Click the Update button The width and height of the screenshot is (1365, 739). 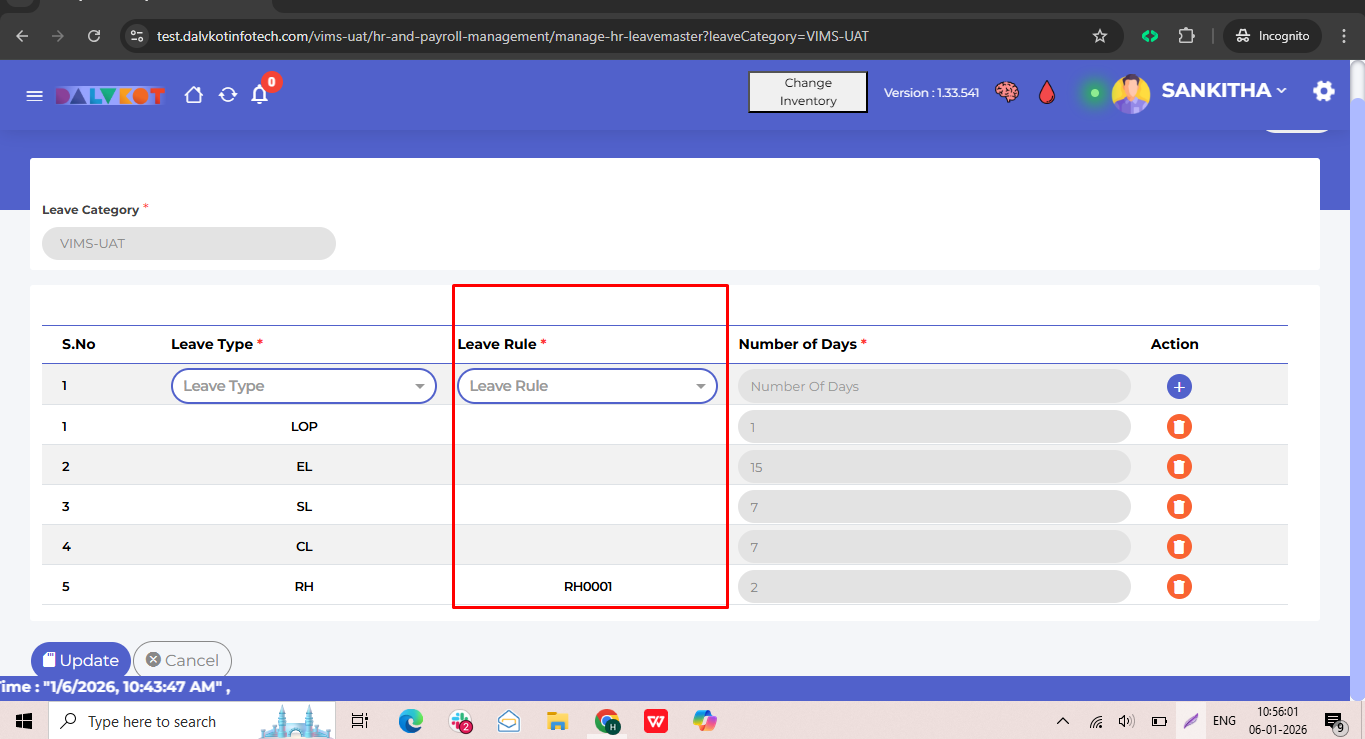pyautogui.click(x=80, y=660)
